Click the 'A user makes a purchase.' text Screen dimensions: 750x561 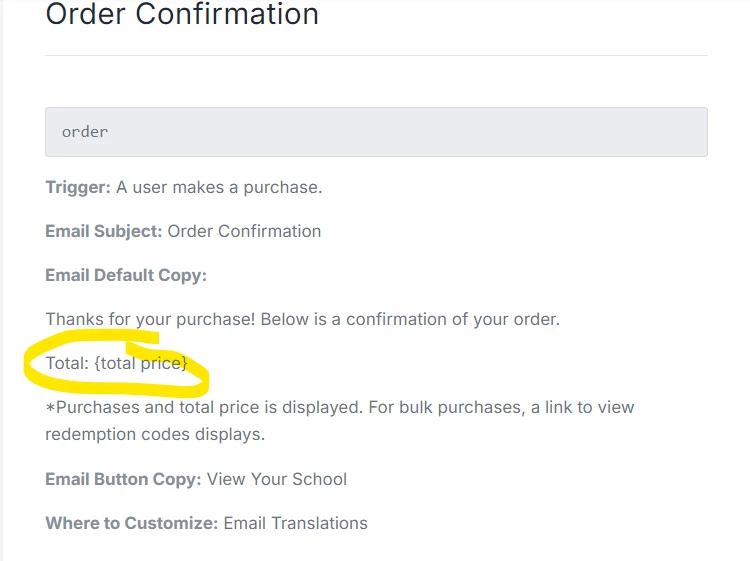(x=219, y=187)
